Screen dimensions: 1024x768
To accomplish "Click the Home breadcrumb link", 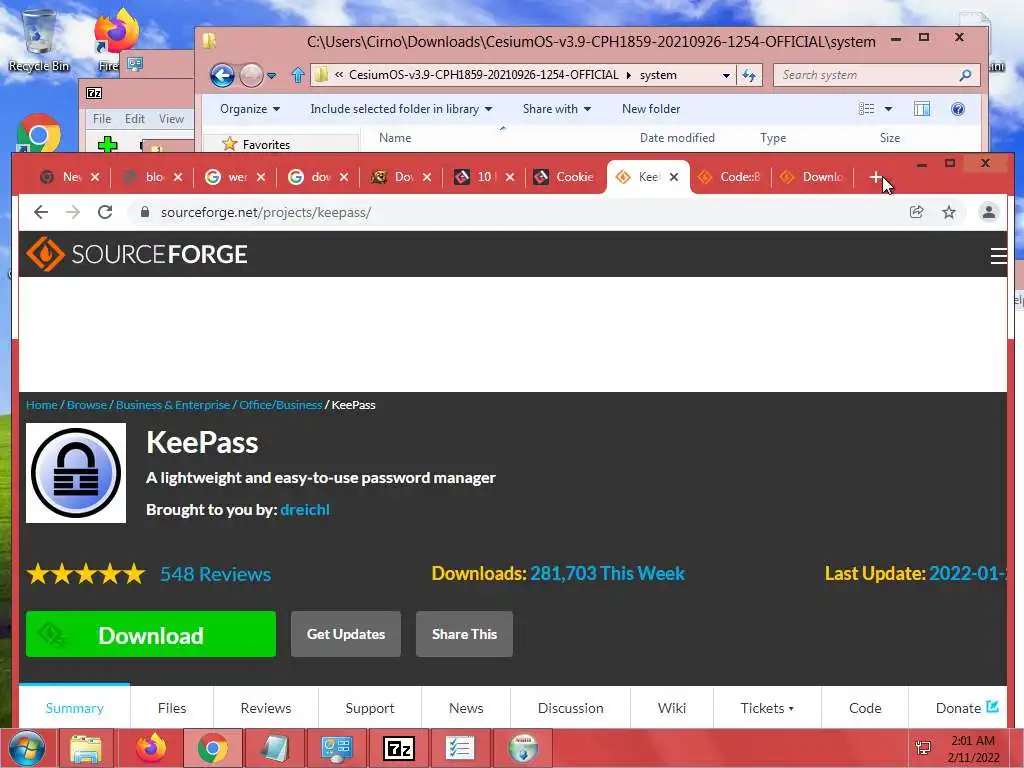I will click(42, 405).
